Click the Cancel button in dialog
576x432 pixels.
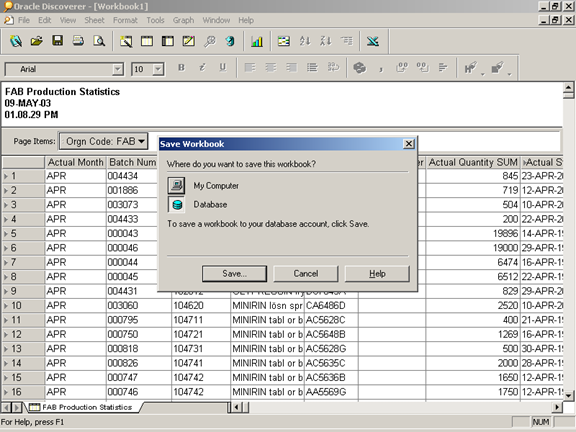(306, 274)
